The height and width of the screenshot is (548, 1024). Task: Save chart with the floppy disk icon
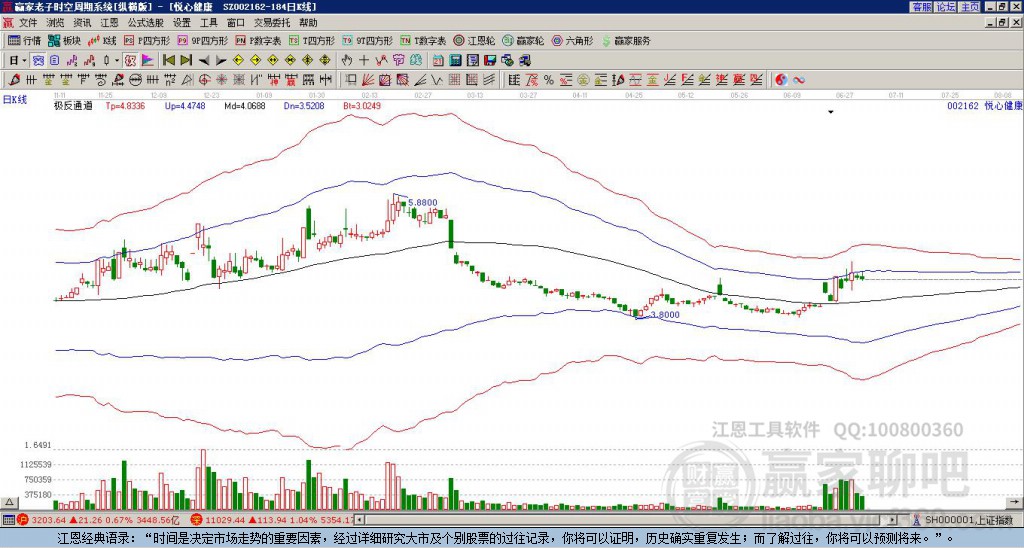tap(489, 61)
